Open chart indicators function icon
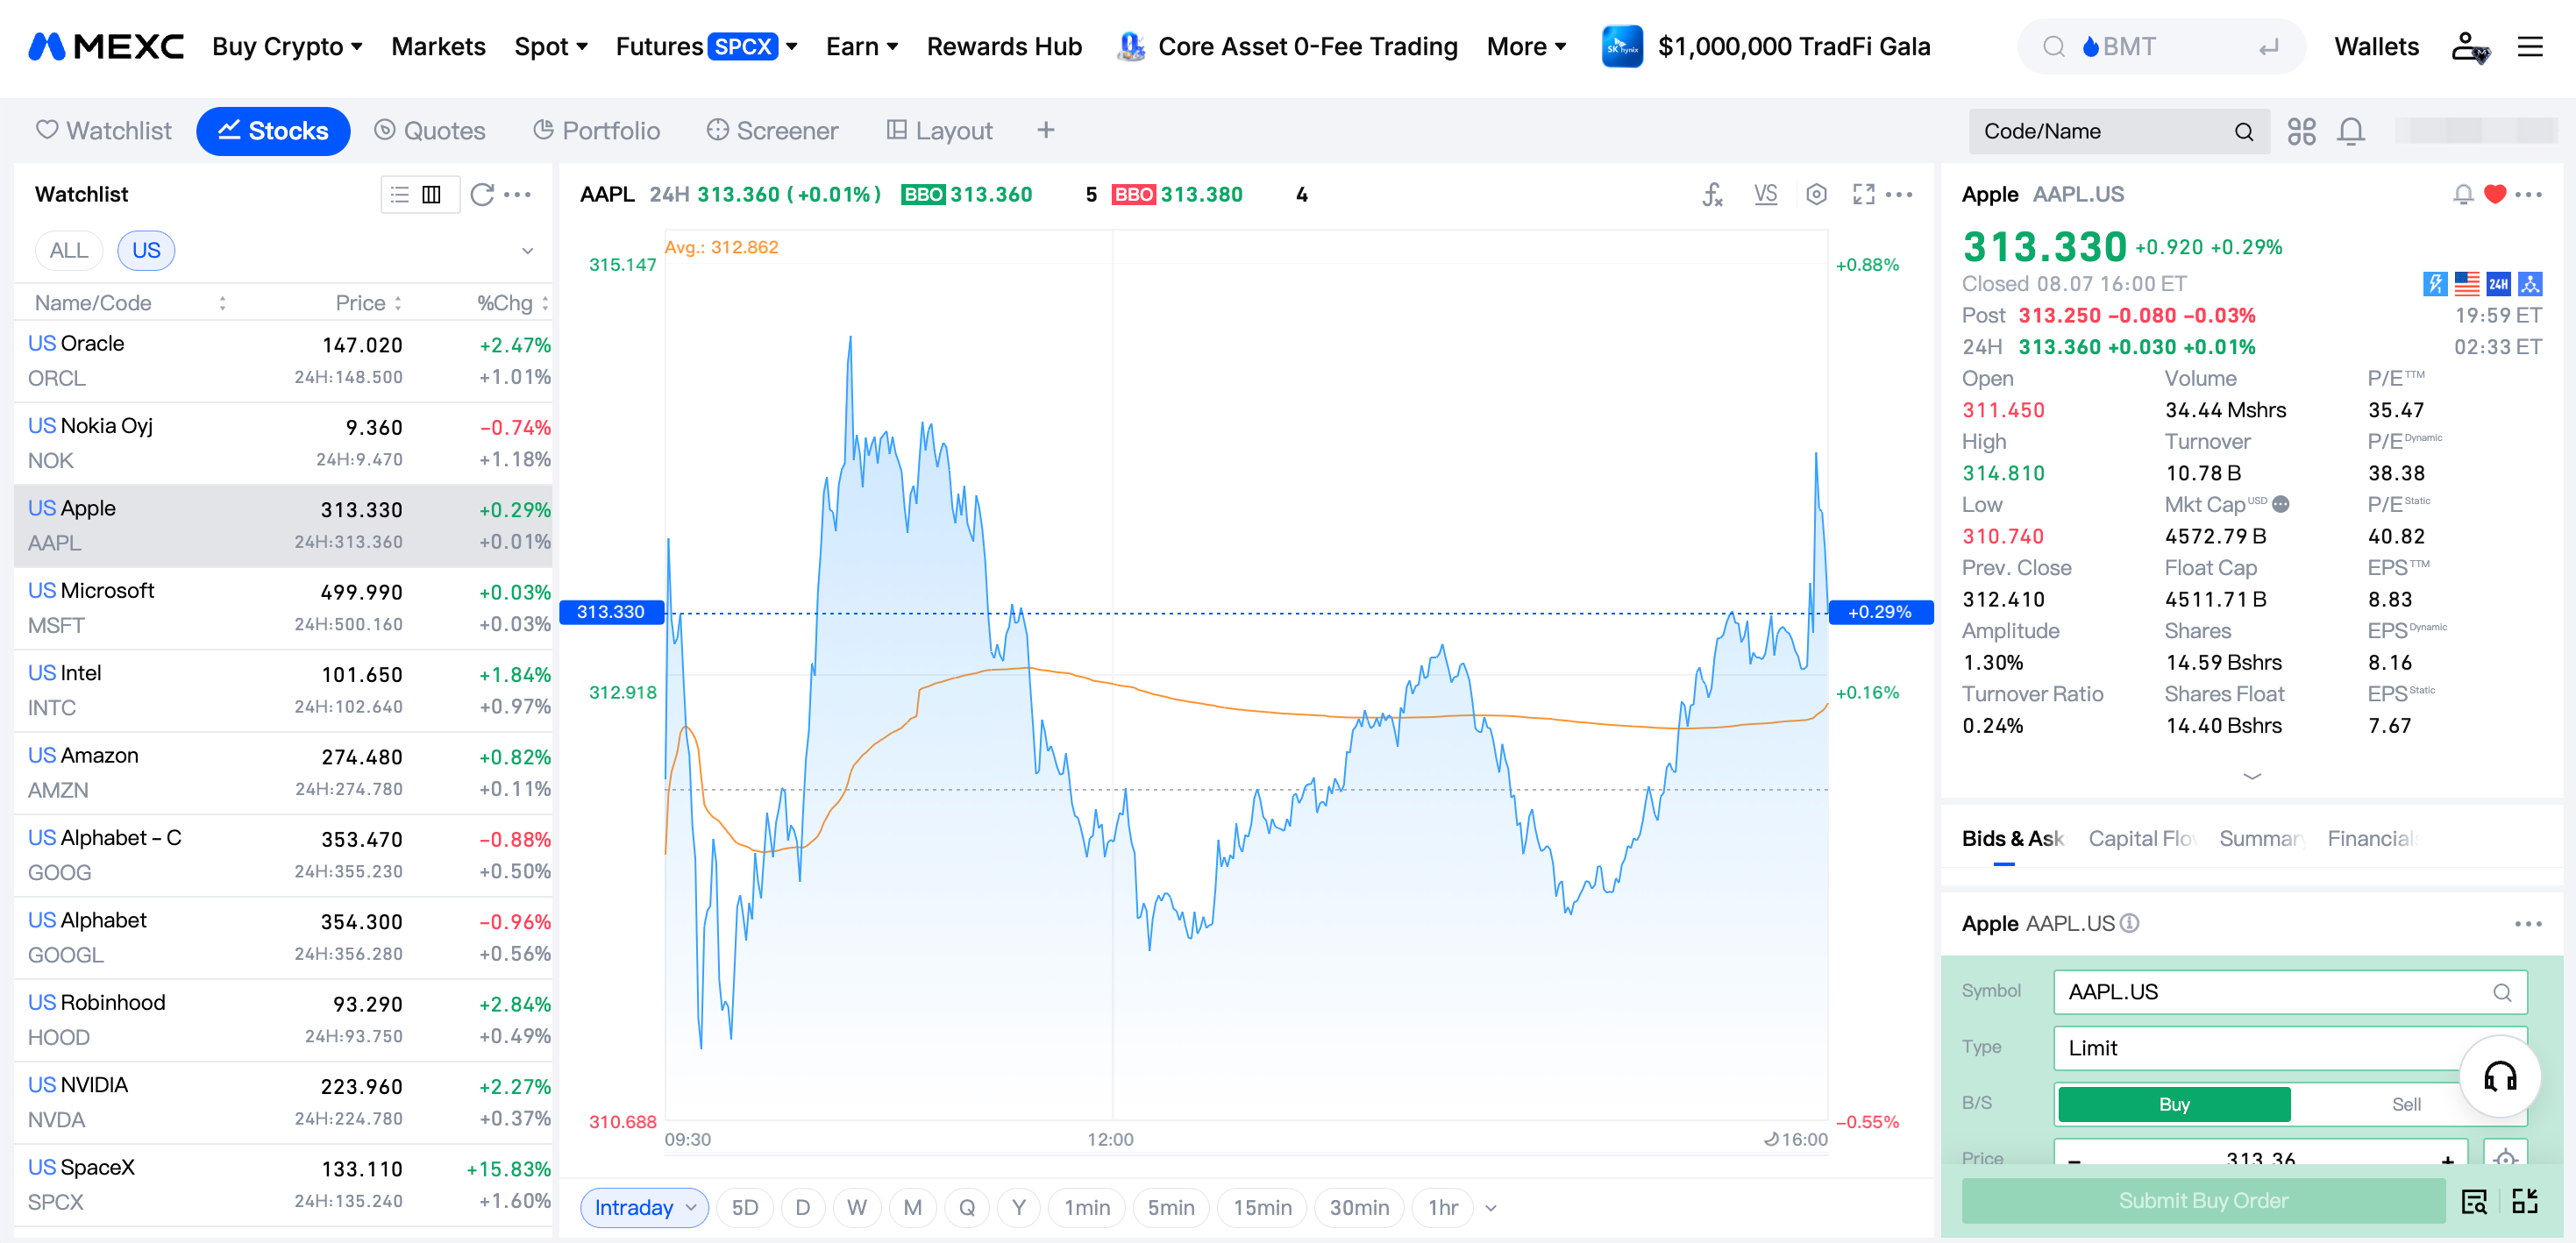2576x1243 pixels. click(x=1712, y=194)
